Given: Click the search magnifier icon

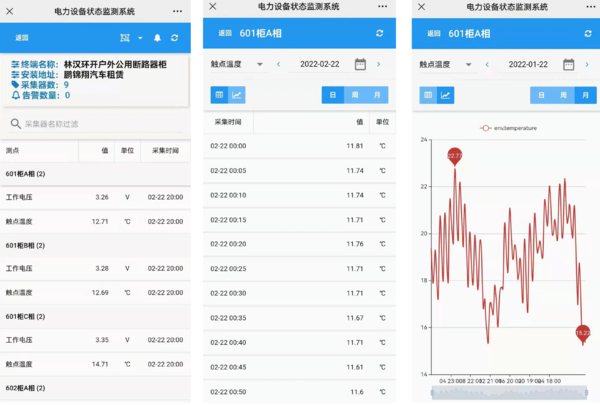Looking at the screenshot, I should tap(15, 124).
